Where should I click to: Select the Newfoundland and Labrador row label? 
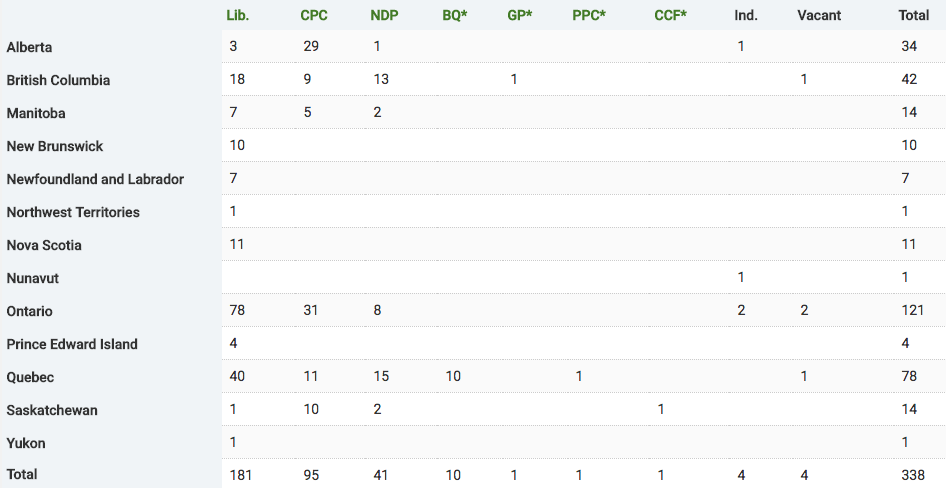click(95, 179)
